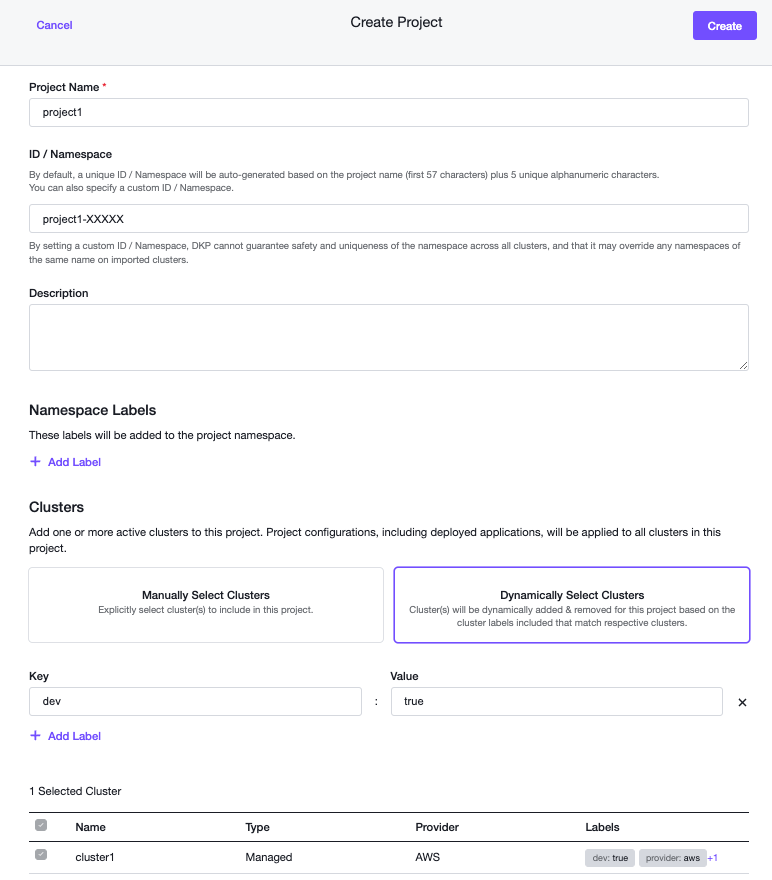Cancel project creation
This screenshot has width=772, height=880.
click(54, 25)
